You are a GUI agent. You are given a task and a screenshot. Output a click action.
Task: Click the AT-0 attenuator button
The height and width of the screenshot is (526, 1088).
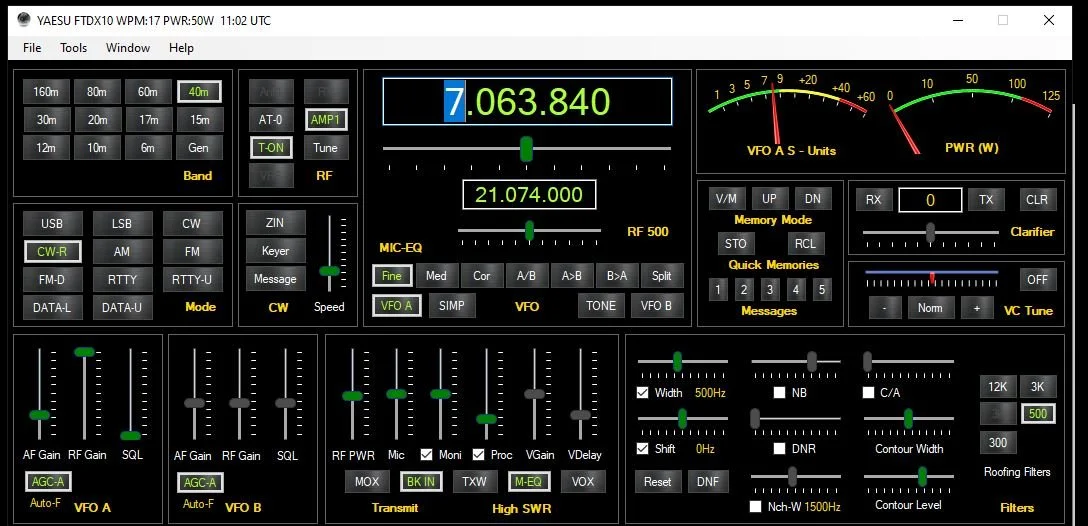(x=271, y=119)
